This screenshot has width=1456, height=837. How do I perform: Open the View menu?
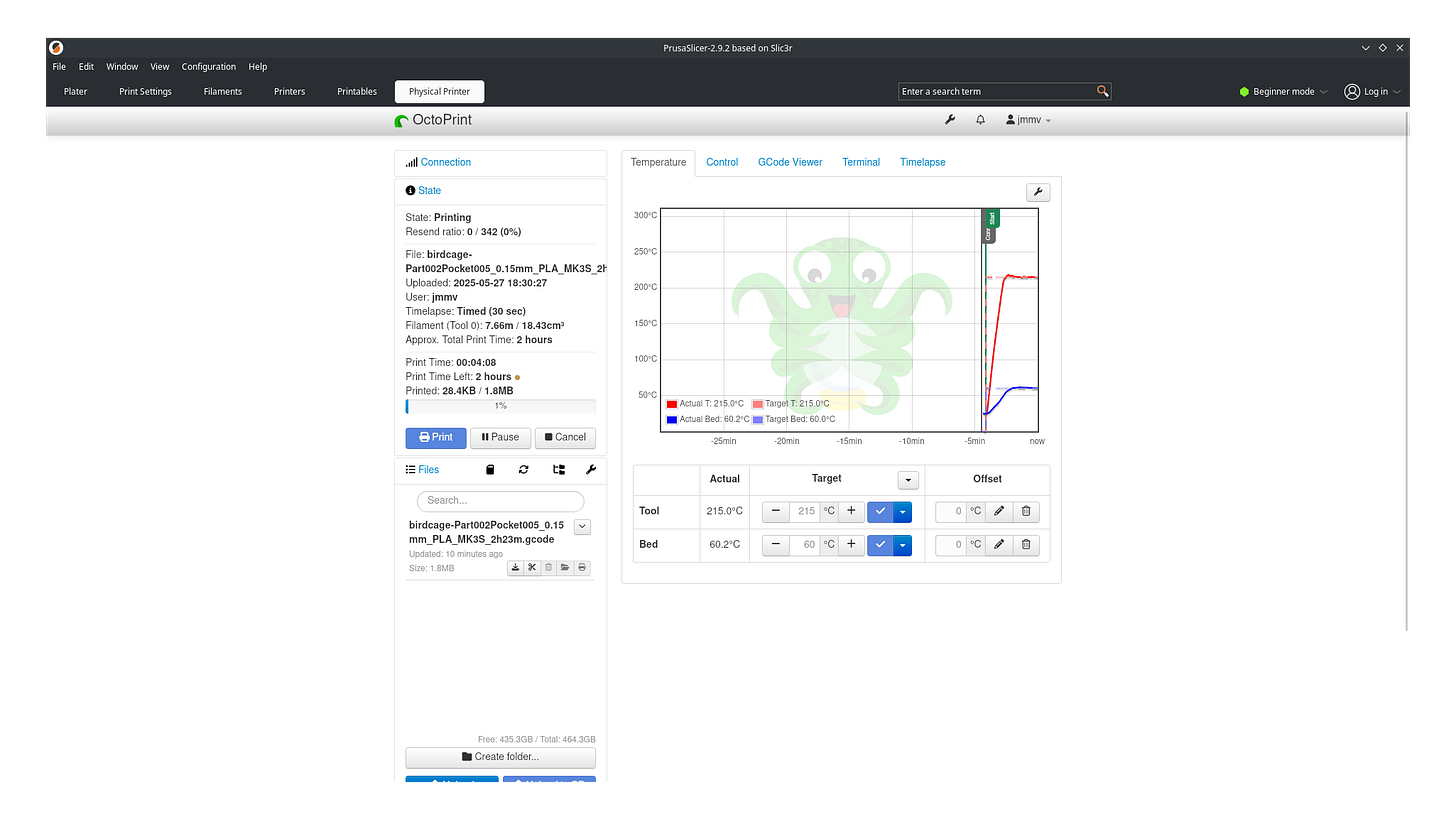[160, 67]
